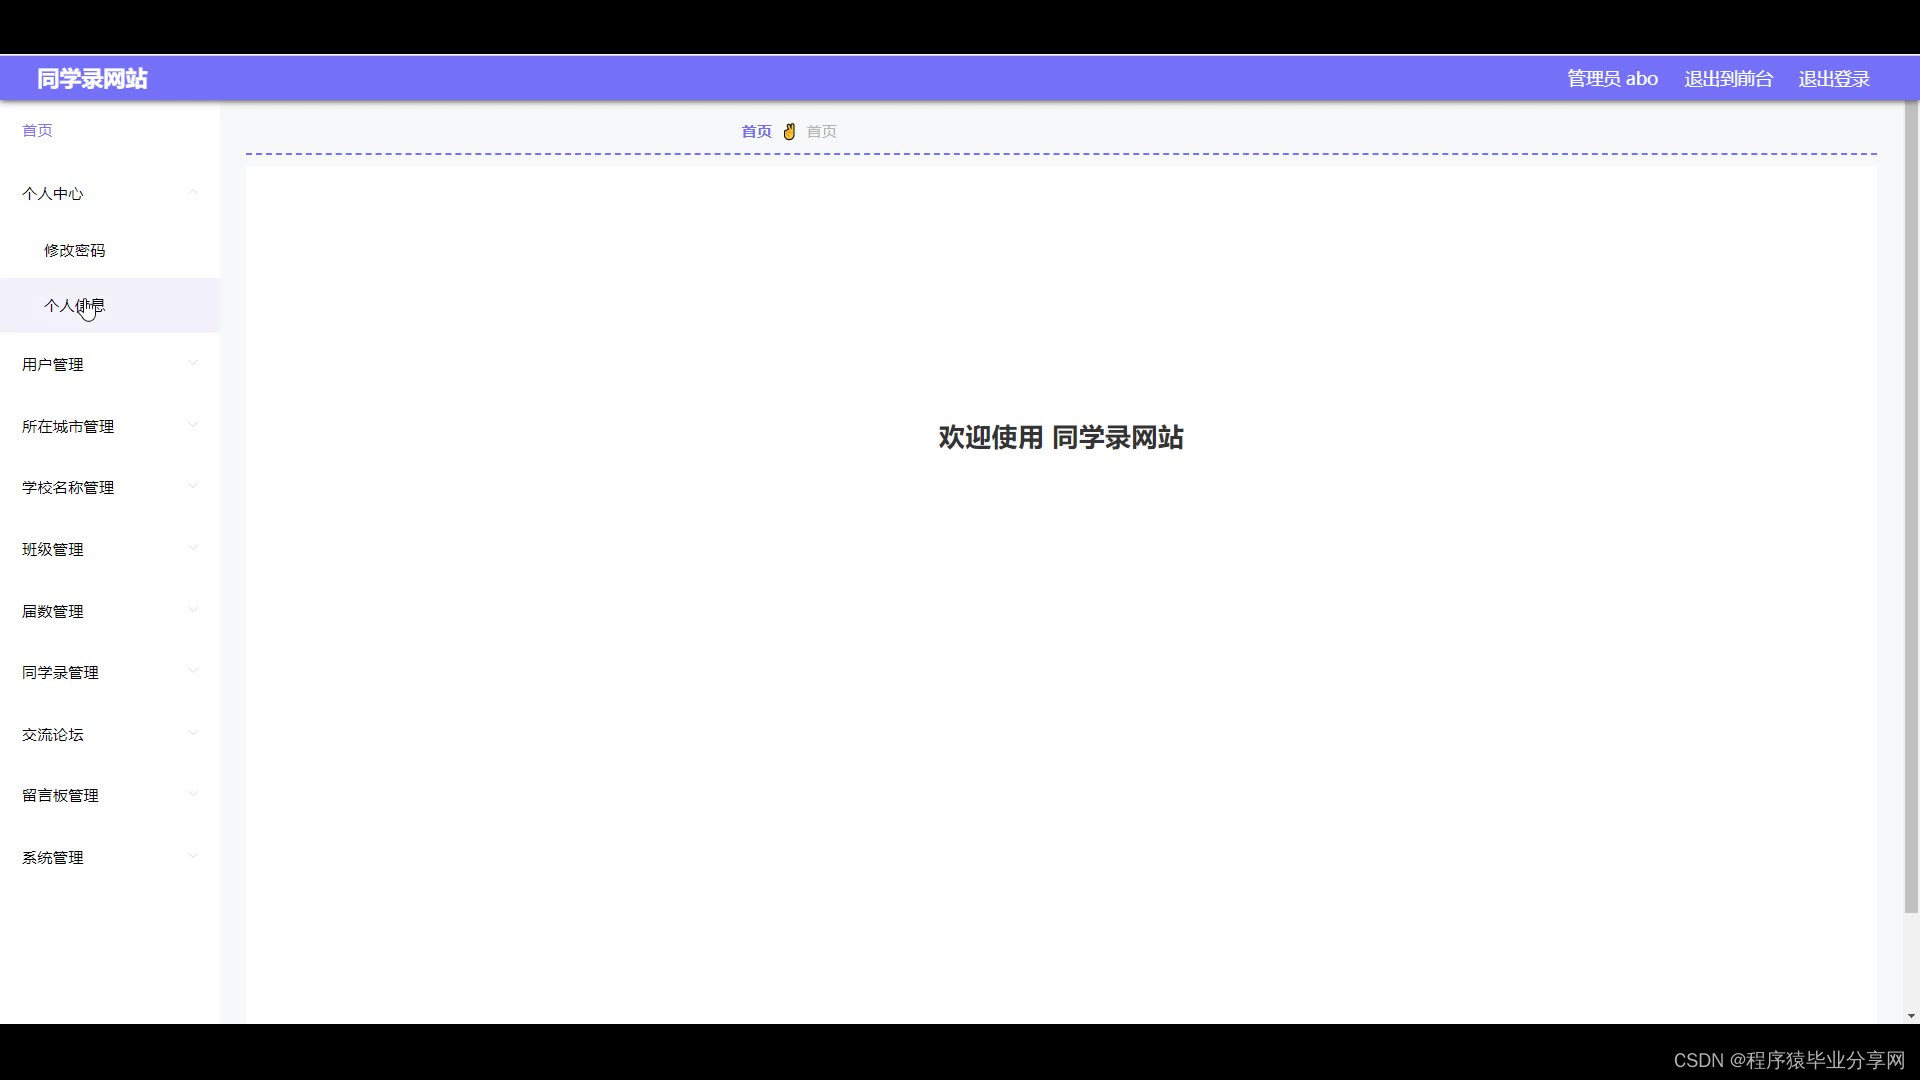Click 退出到前台 in header
This screenshot has width=1920, height=1080.
click(x=1728, y=79)
